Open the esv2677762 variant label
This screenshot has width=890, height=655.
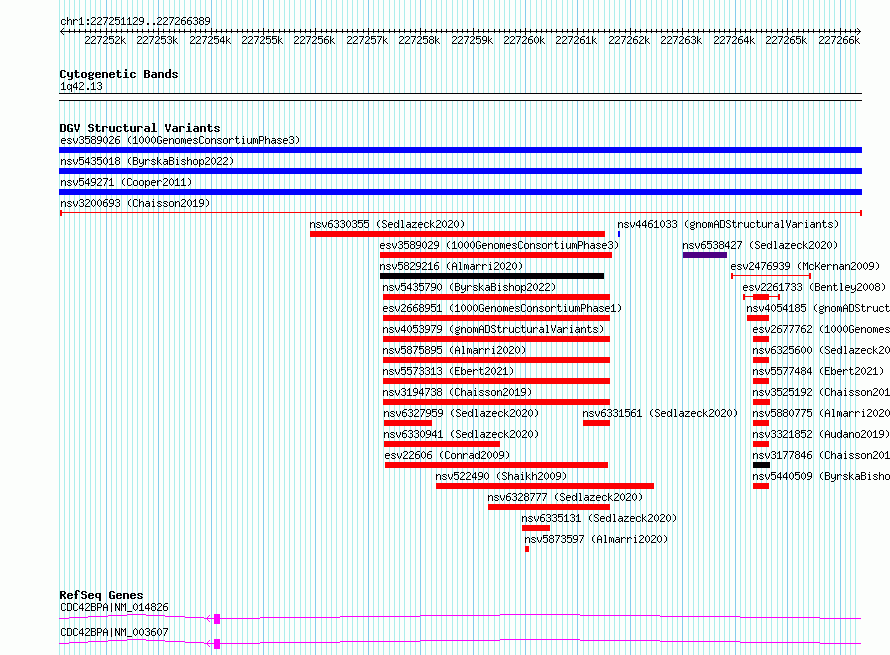(x=821, y=329)
